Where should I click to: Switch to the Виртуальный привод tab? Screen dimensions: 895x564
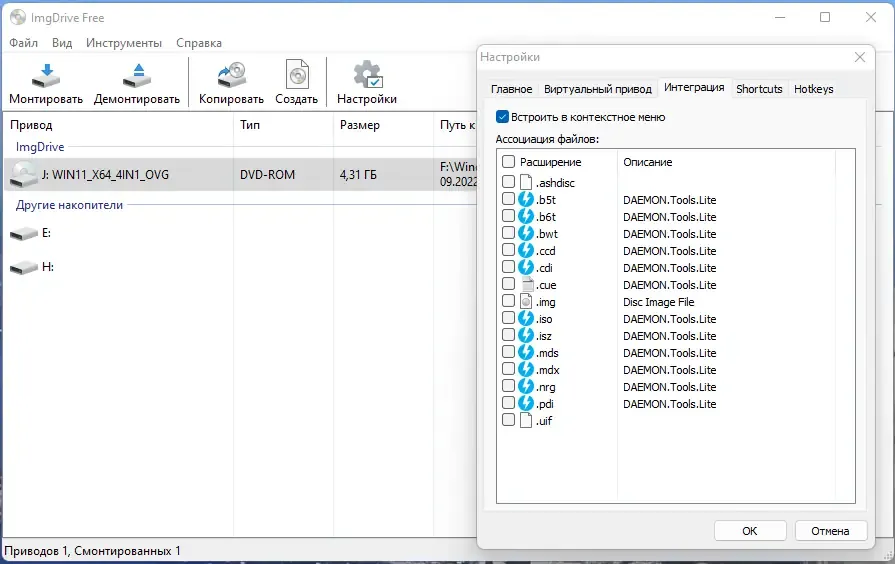(598, 89)
